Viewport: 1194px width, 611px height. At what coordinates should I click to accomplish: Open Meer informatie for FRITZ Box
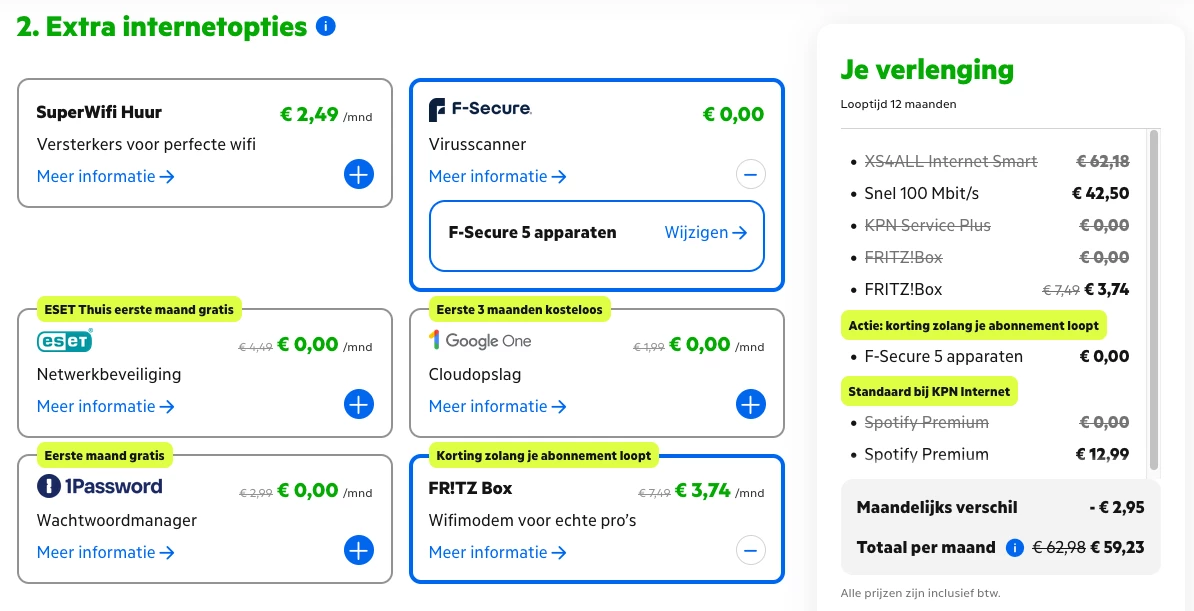(498, 553)
